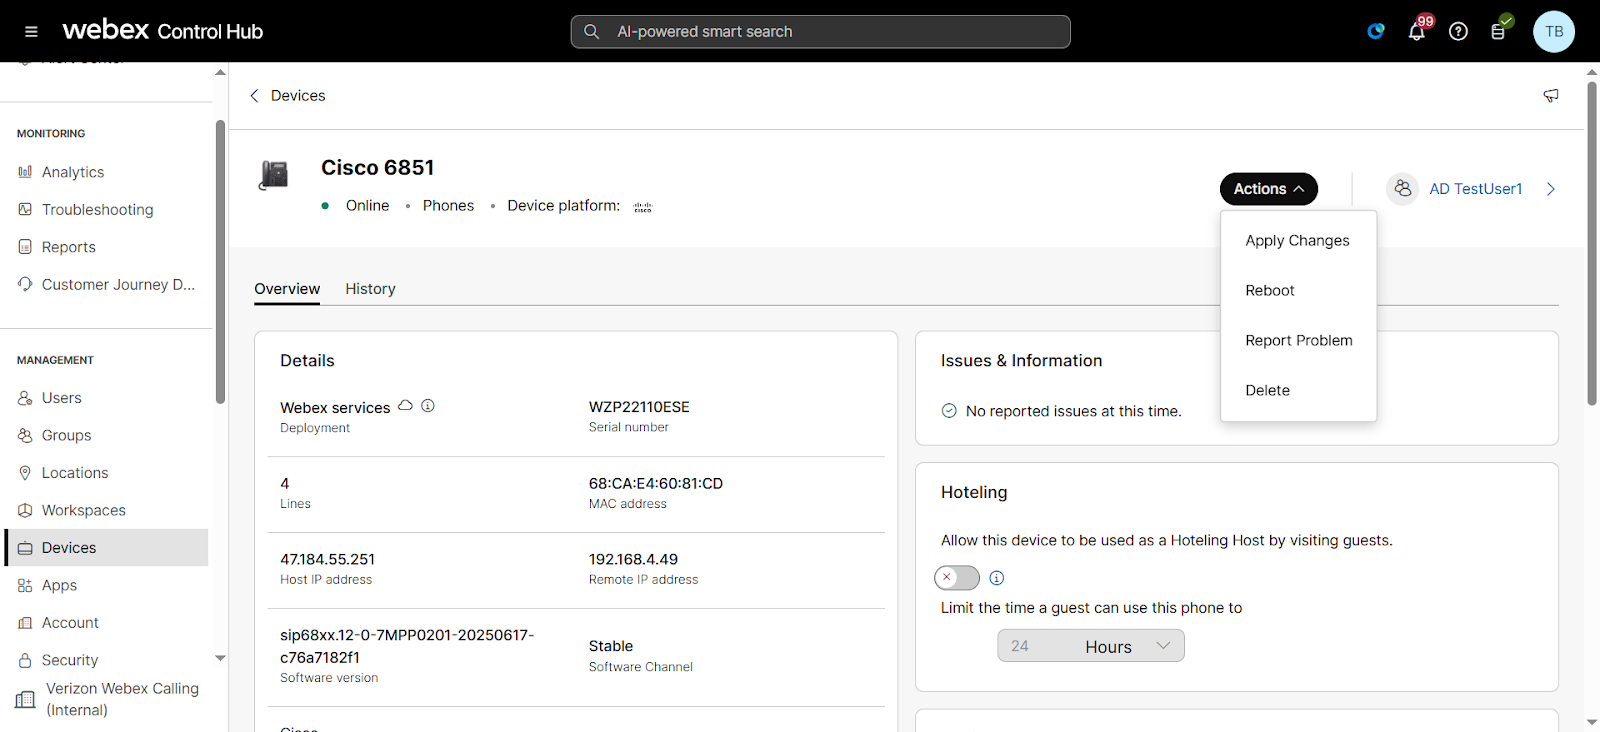Click the Cisco device platform logo

click(643, 207)
